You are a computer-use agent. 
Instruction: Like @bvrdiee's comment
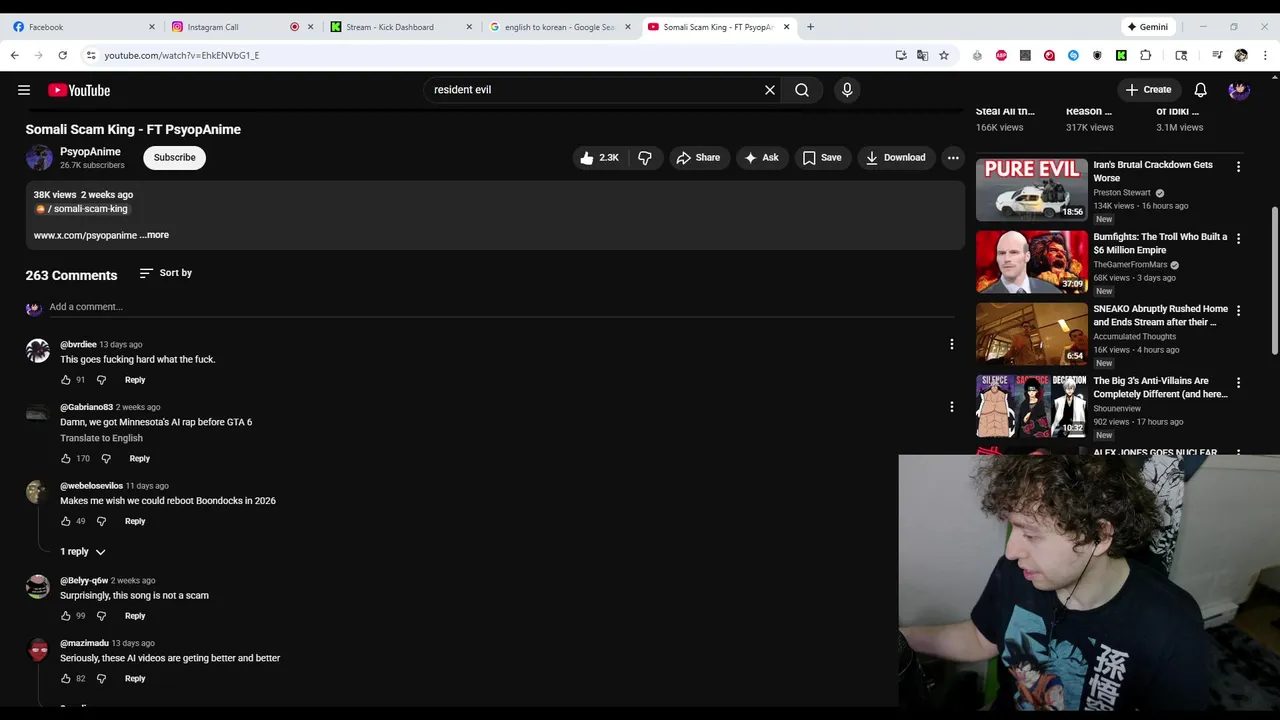pos(66,380)
